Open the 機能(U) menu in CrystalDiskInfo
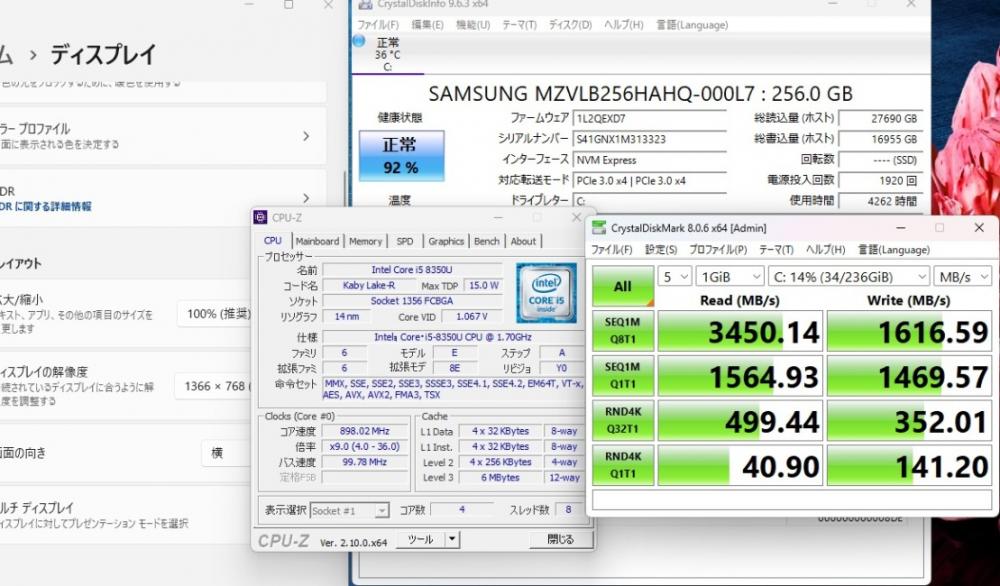The height and width of the screenshot is (586, 1000). pos(473,25)
